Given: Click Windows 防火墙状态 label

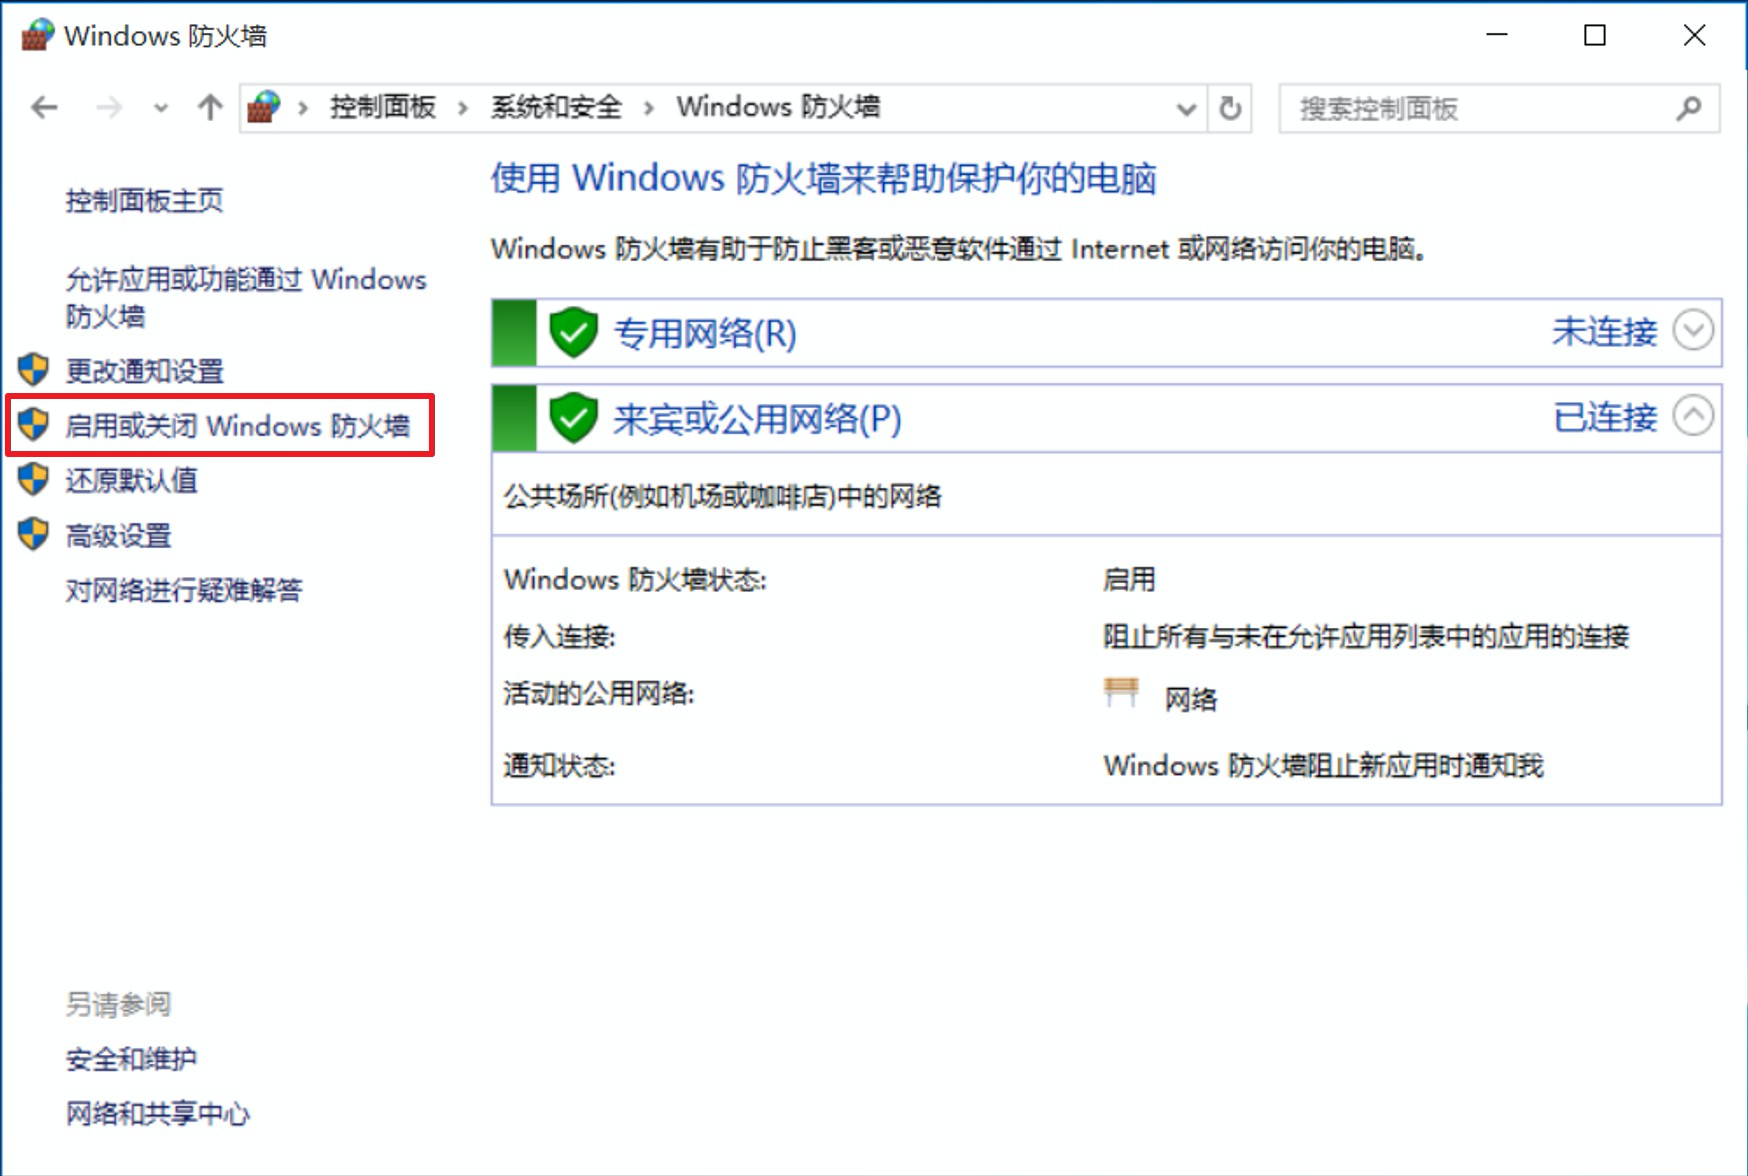Looking at the screenshot, I should pyautogui.click(x=635, y=580).
